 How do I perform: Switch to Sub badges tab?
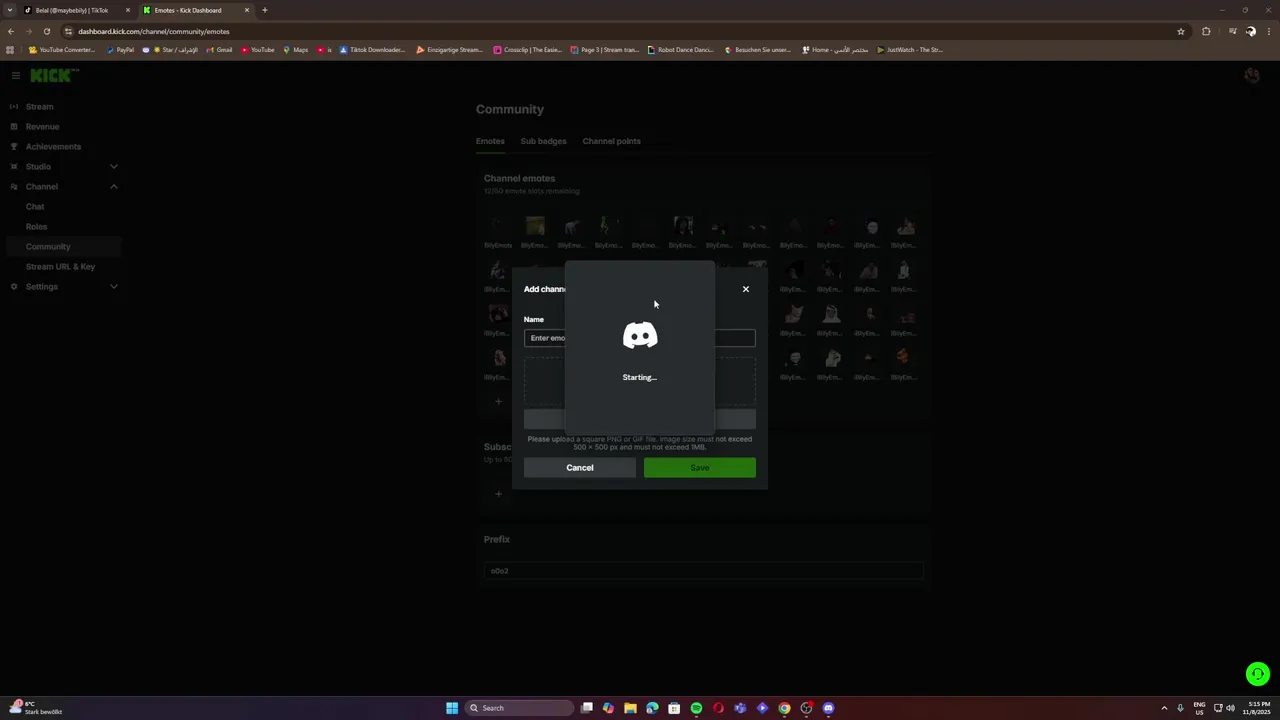click(x=543, y=141)
